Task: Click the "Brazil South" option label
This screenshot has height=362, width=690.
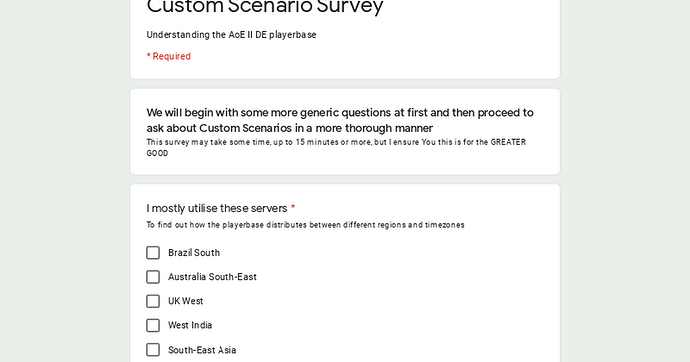Action: 194,253
